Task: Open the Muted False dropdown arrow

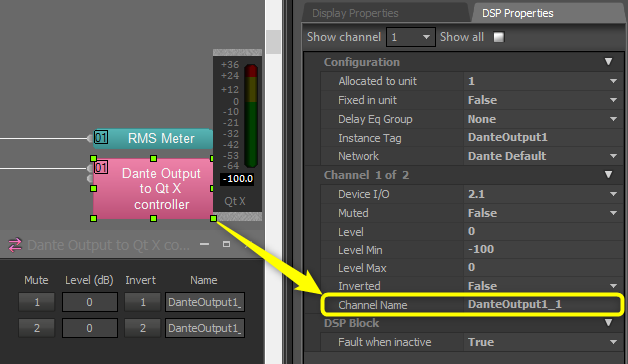Action: coord(613,213)
